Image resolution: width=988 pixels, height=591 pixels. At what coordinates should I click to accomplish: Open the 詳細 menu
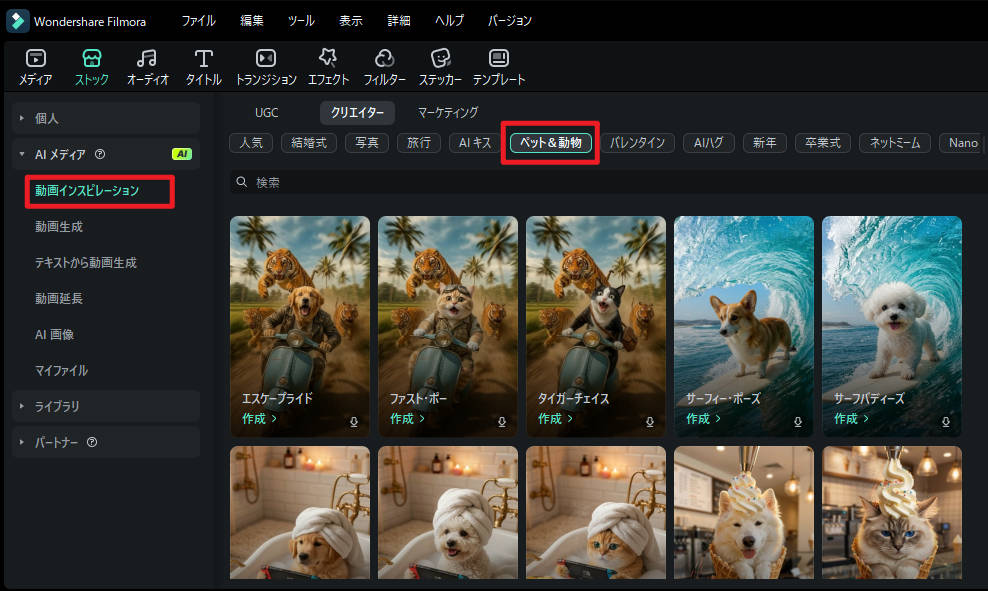(x=399, y=21)
